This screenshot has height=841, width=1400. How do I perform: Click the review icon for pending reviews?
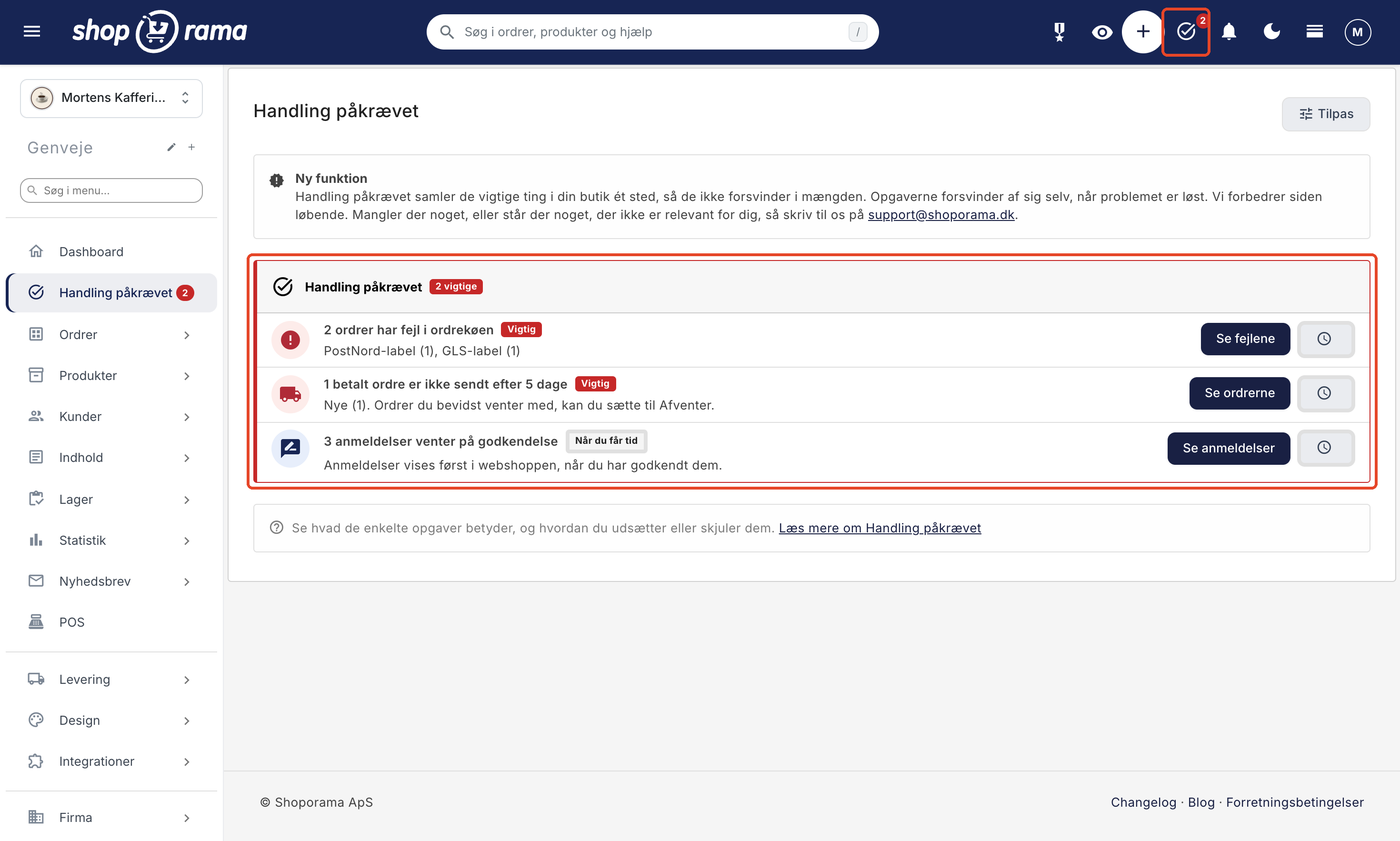coord(291,448)
